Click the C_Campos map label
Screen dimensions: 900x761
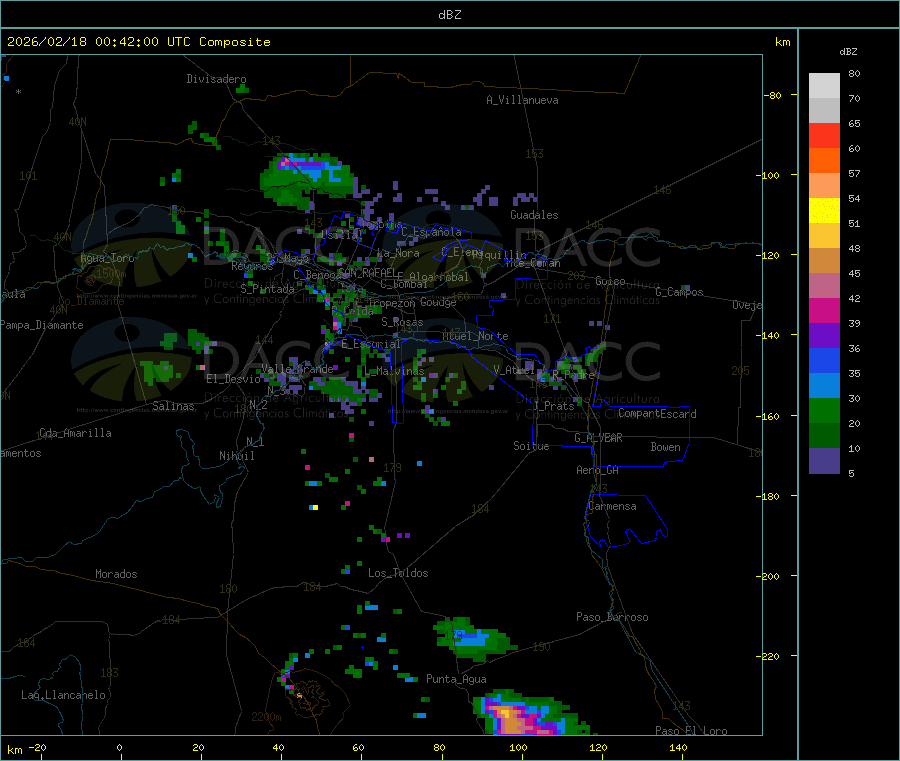pos(680,292)
